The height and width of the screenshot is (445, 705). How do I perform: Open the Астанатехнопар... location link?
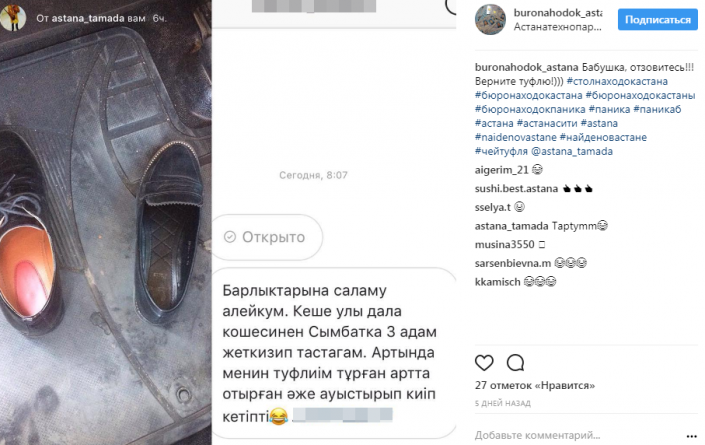558,27
